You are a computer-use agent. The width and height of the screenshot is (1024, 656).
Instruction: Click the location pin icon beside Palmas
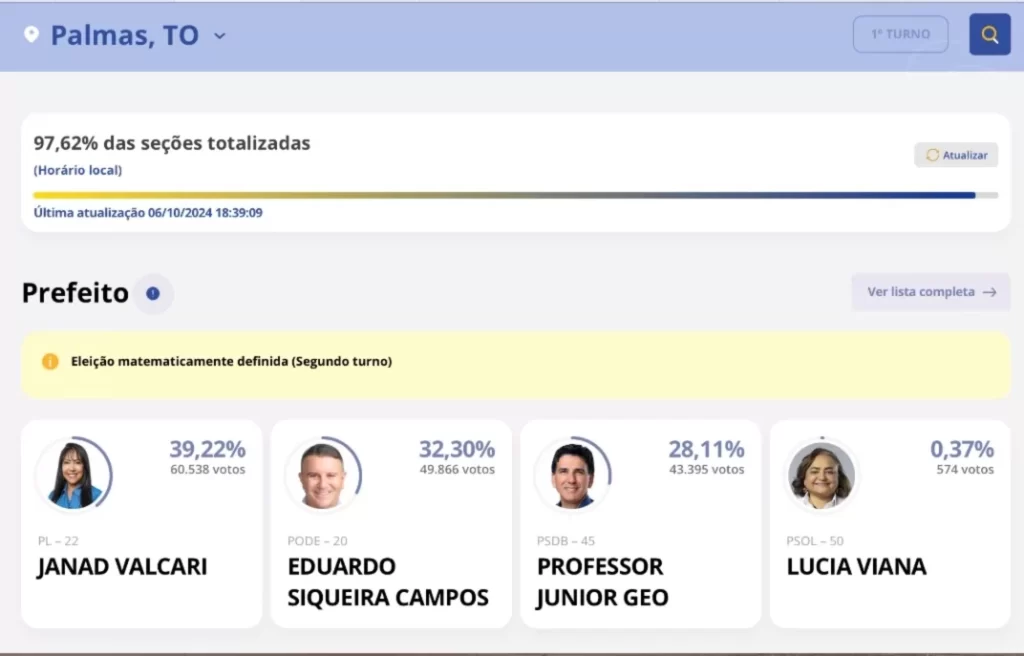[x=31, y=33]
